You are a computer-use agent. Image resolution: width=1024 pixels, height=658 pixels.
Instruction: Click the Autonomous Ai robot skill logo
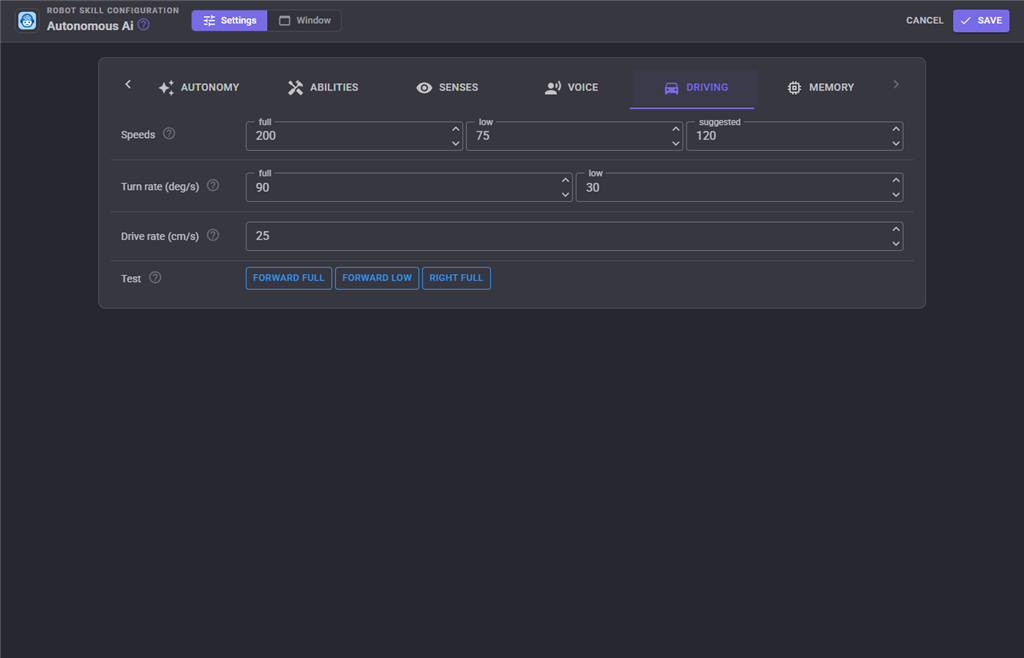tap(27, 21)
